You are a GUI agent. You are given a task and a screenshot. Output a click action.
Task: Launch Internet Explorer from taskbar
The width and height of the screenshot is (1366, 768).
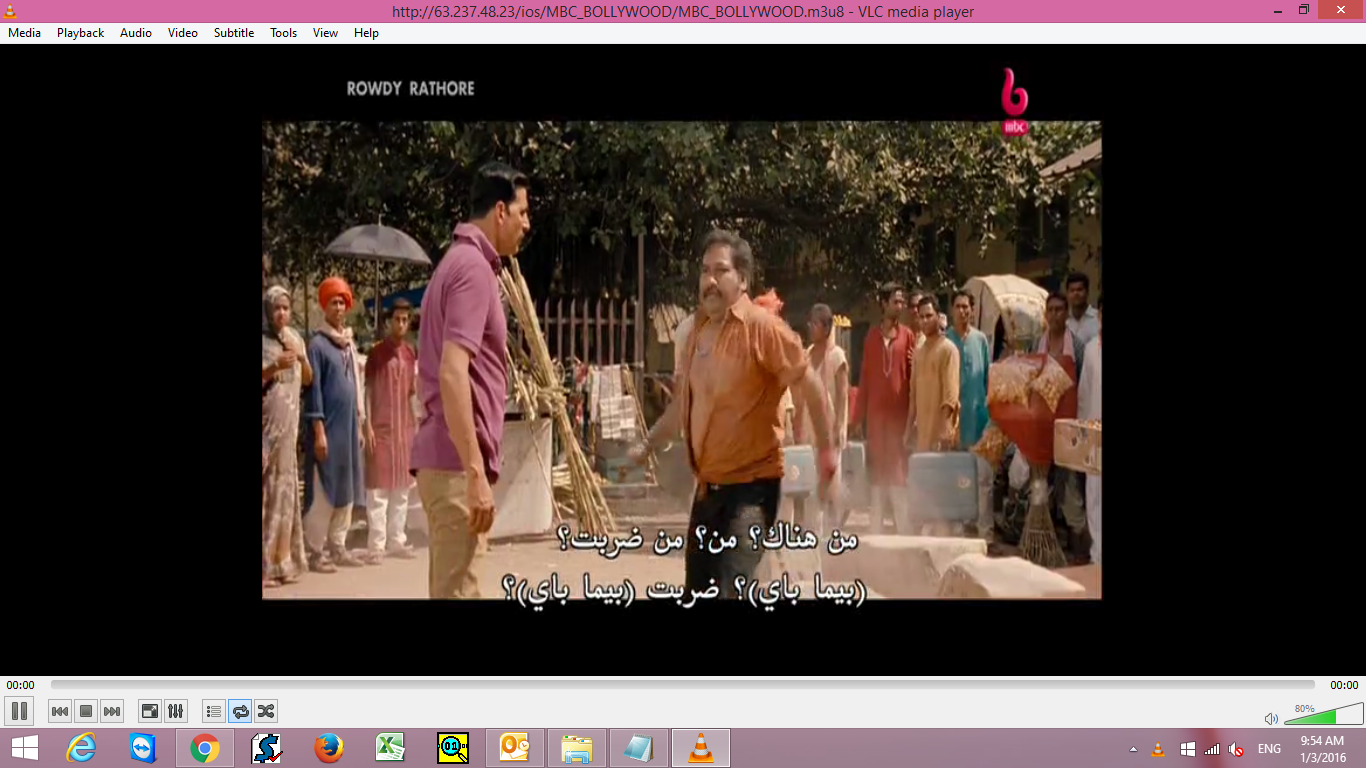coord(82,748)
